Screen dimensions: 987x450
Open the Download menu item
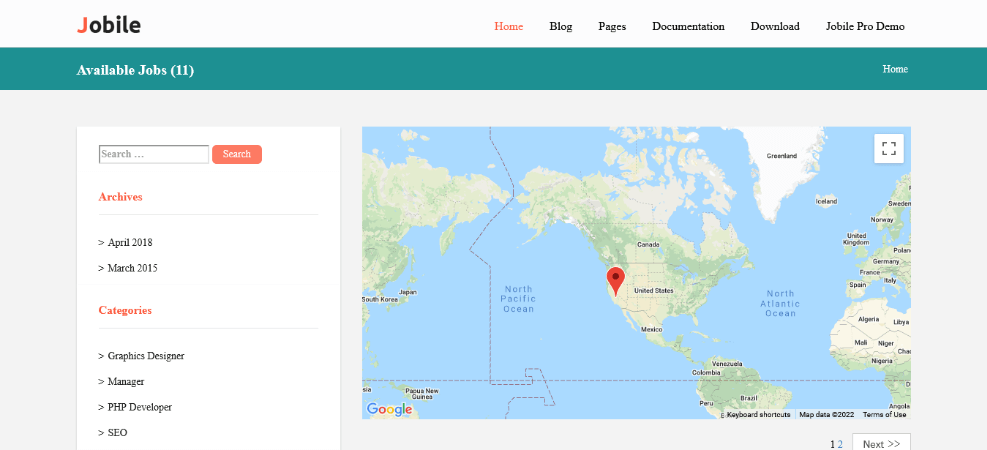coord(775,26)
